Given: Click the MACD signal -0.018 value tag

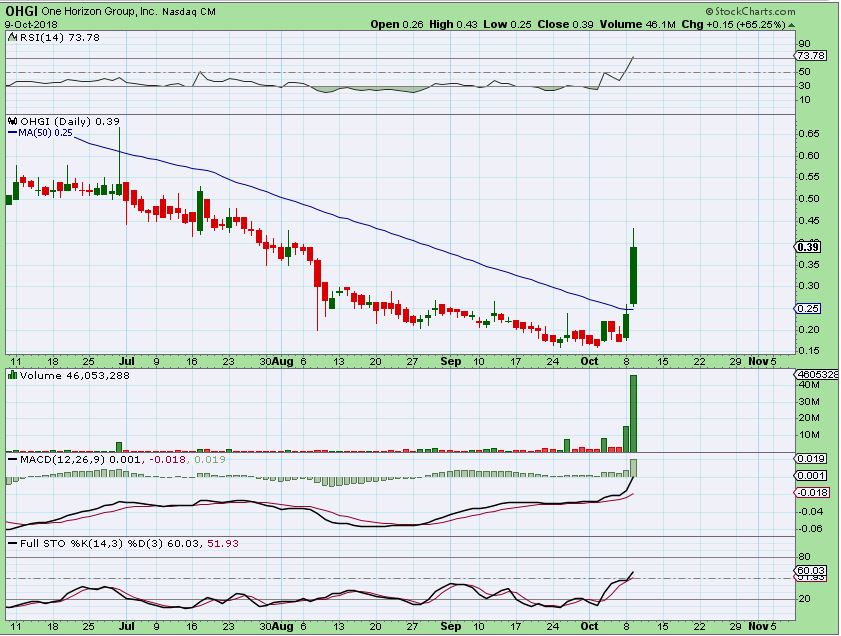Looking at the screenshot, I should point(810,493).
